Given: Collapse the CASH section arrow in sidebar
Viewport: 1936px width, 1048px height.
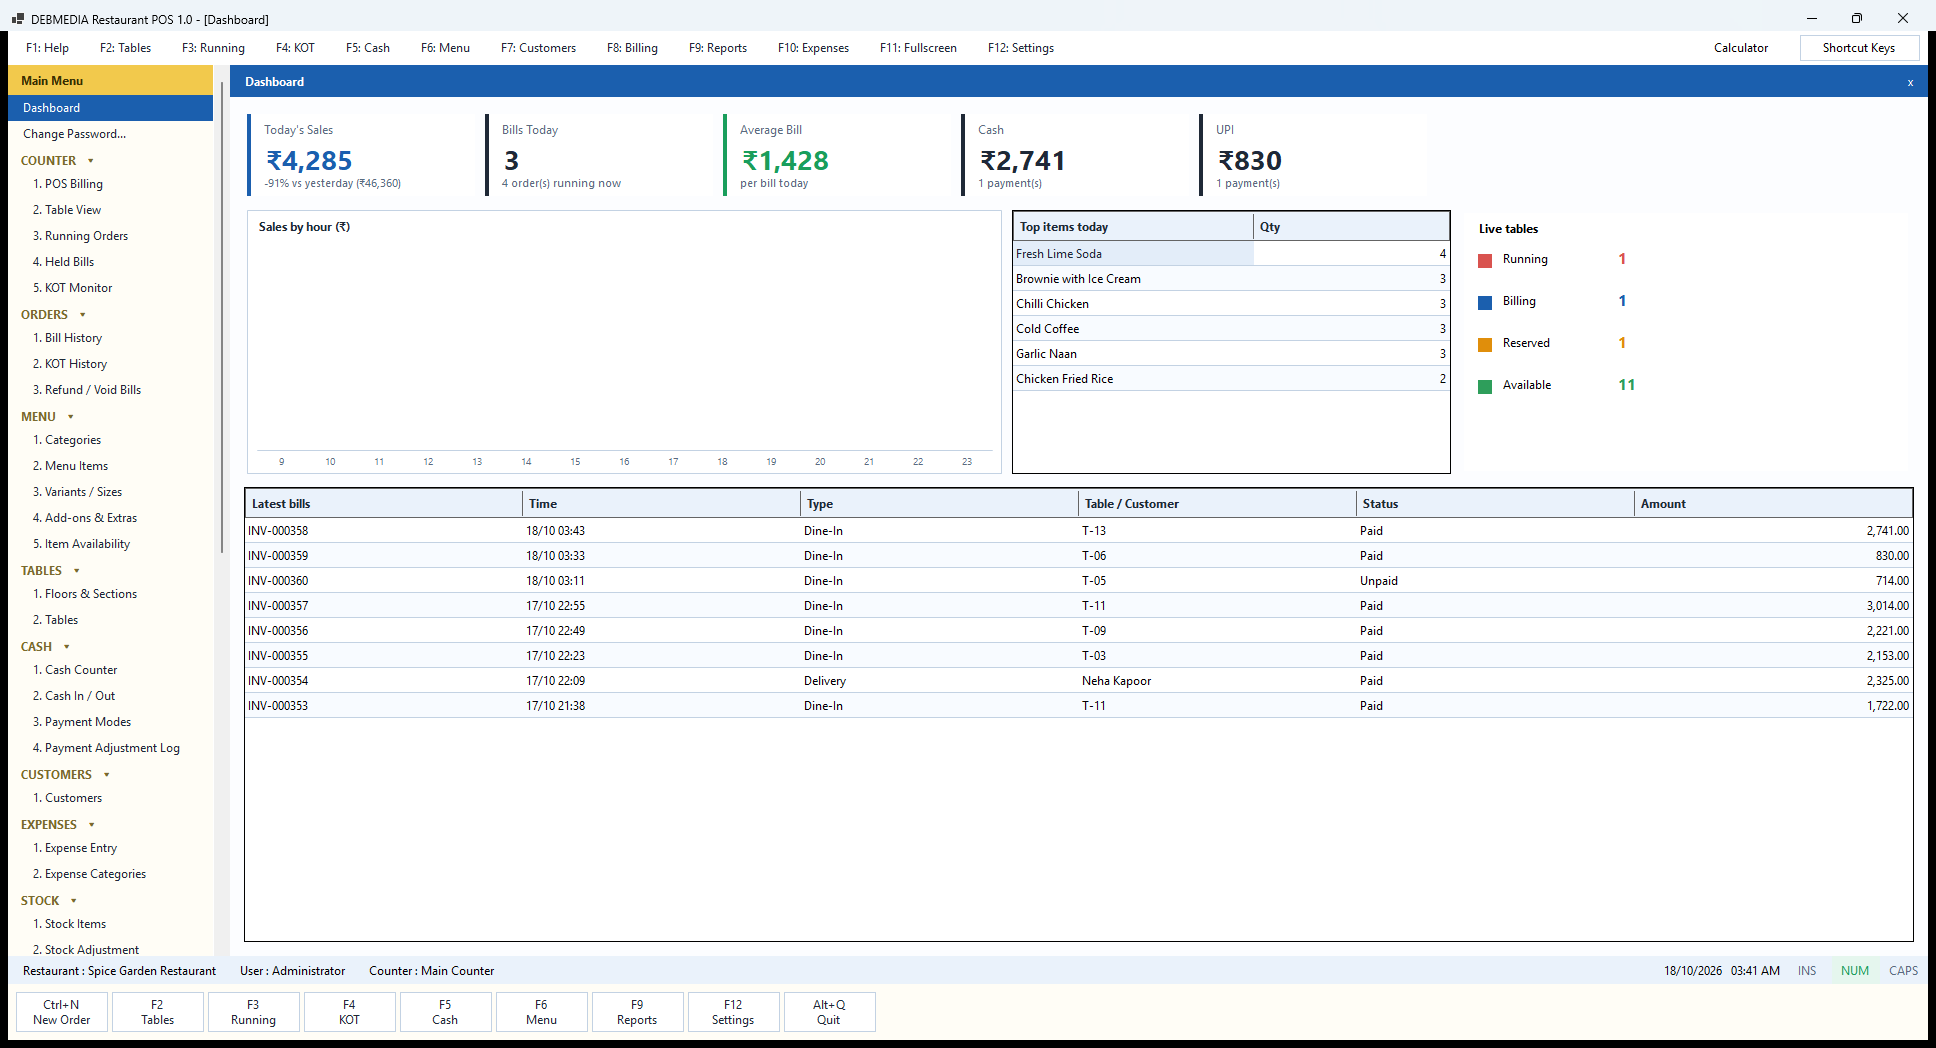Looking at the screenshot, I should 67,647.
